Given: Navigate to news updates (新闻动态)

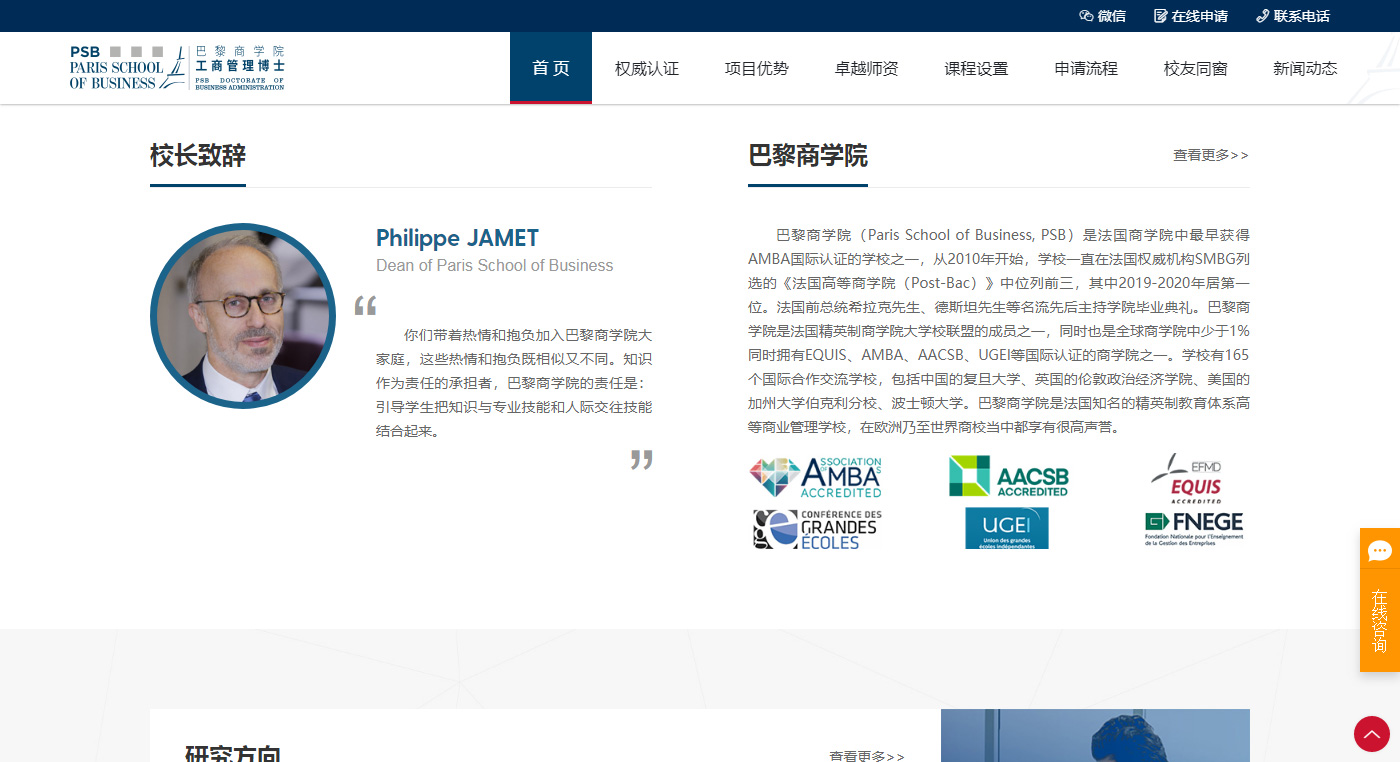Looking at the screenshot, I should pos(1305,69).
